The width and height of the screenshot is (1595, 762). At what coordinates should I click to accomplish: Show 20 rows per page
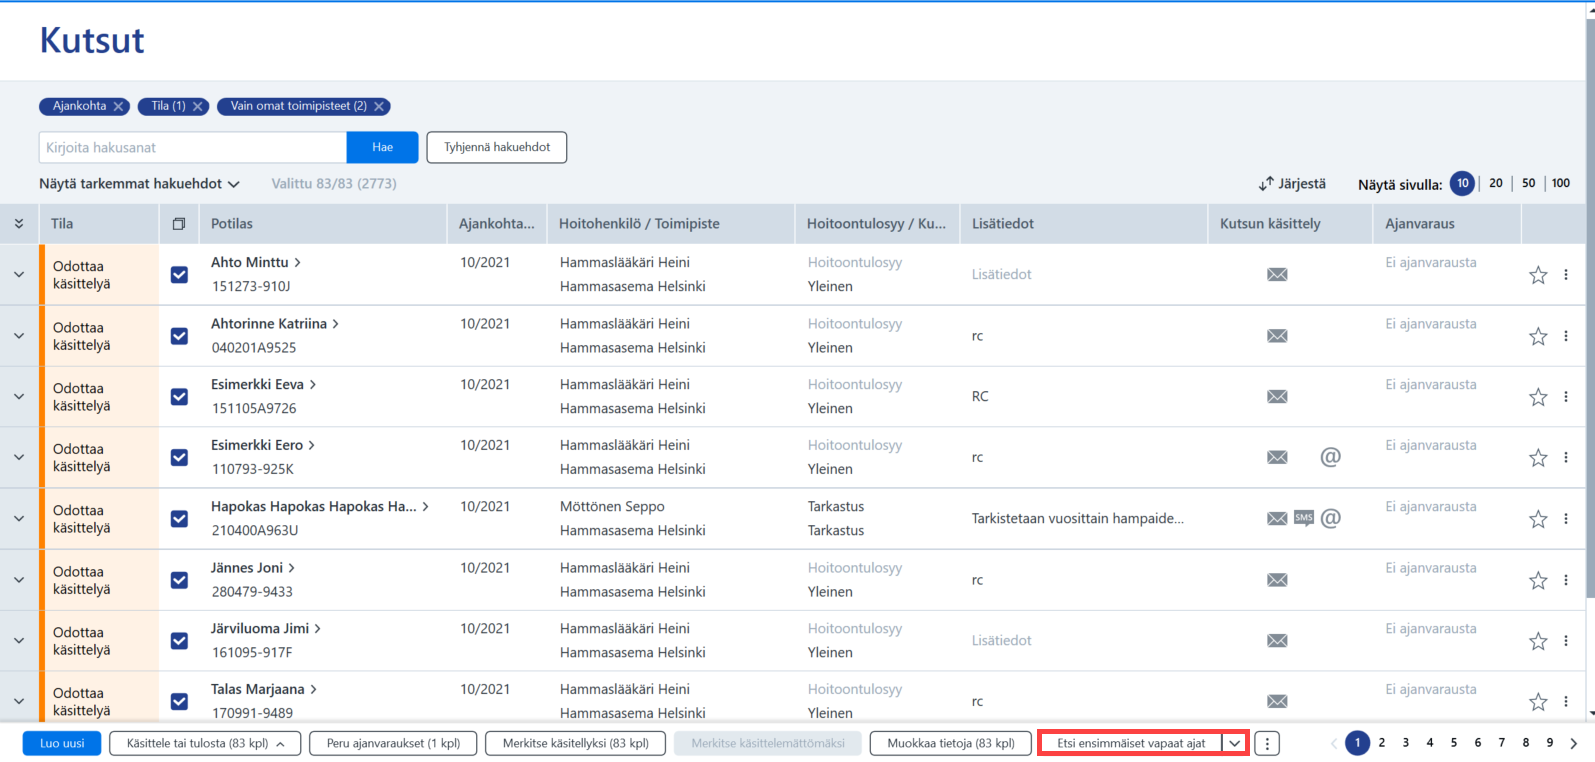pyautogui.click(x=1496, y=183)
